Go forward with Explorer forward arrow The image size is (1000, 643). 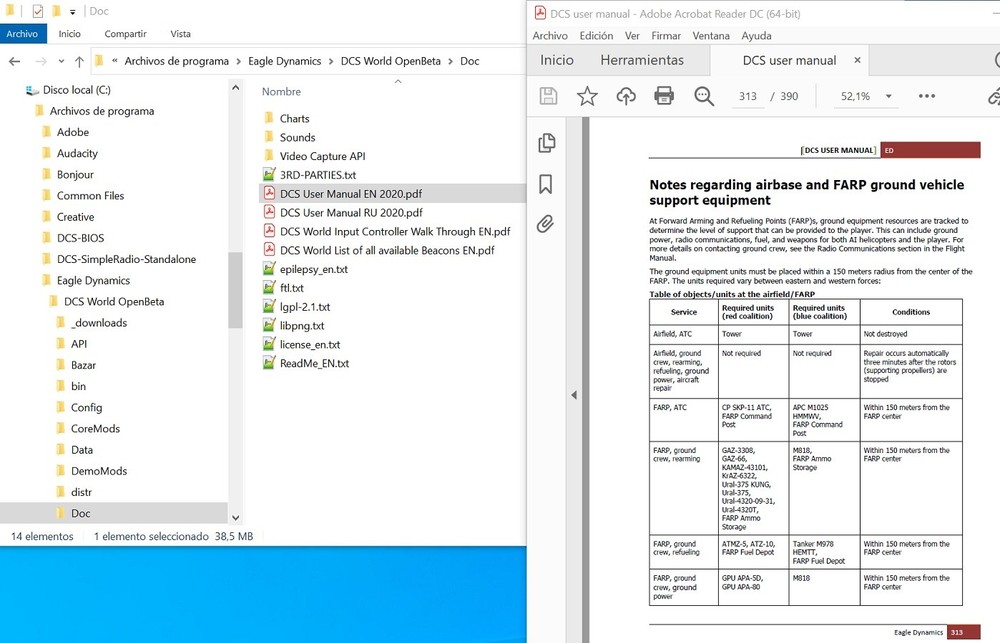pyautogui.click(x=41, y=61)
